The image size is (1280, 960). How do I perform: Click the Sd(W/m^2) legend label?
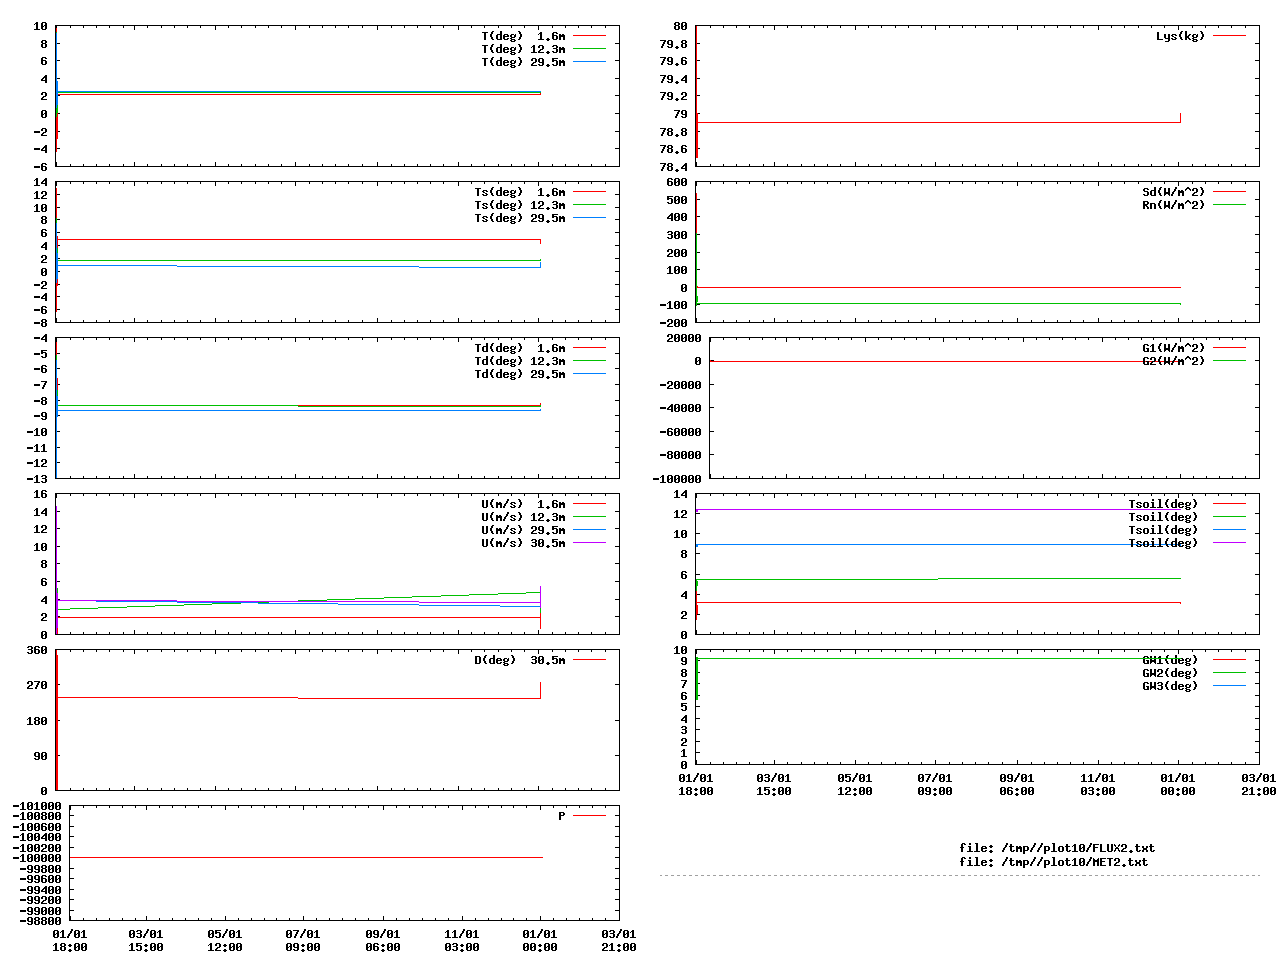point(1174,192)
